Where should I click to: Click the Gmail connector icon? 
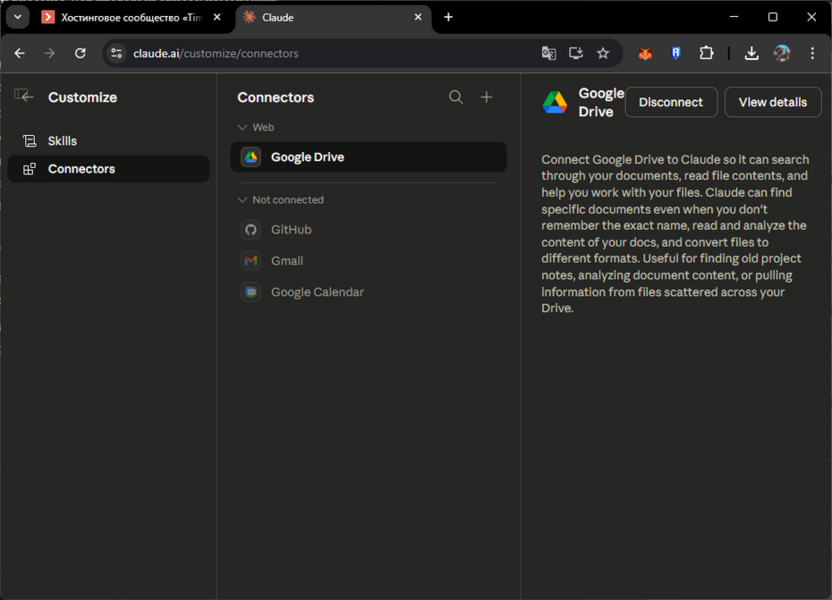pyautogui.click(x=251, y=261)
